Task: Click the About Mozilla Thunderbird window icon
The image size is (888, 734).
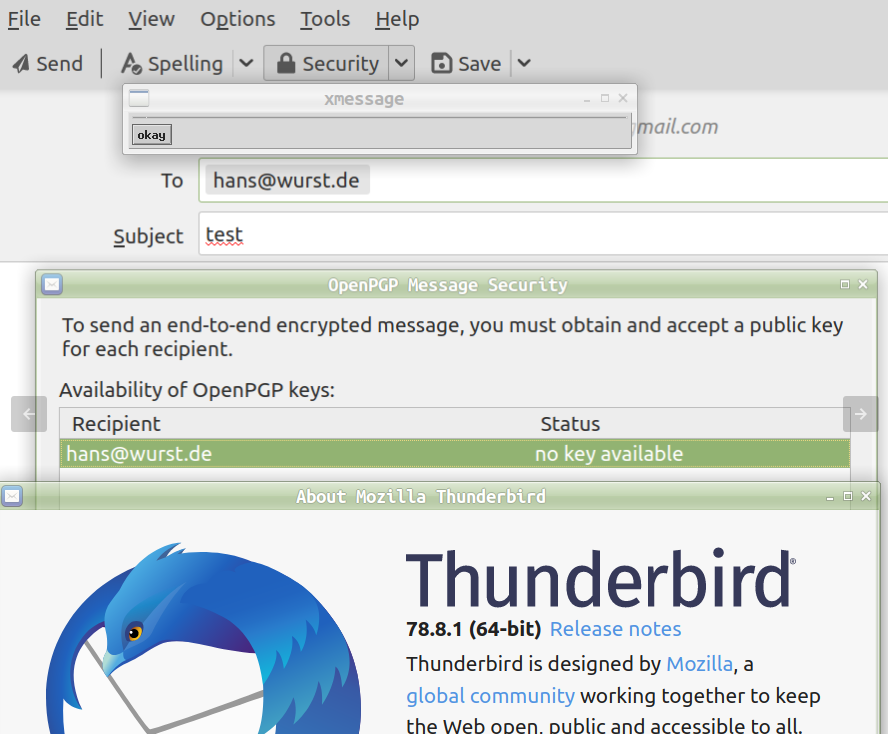Action: [x=12, y=496]
